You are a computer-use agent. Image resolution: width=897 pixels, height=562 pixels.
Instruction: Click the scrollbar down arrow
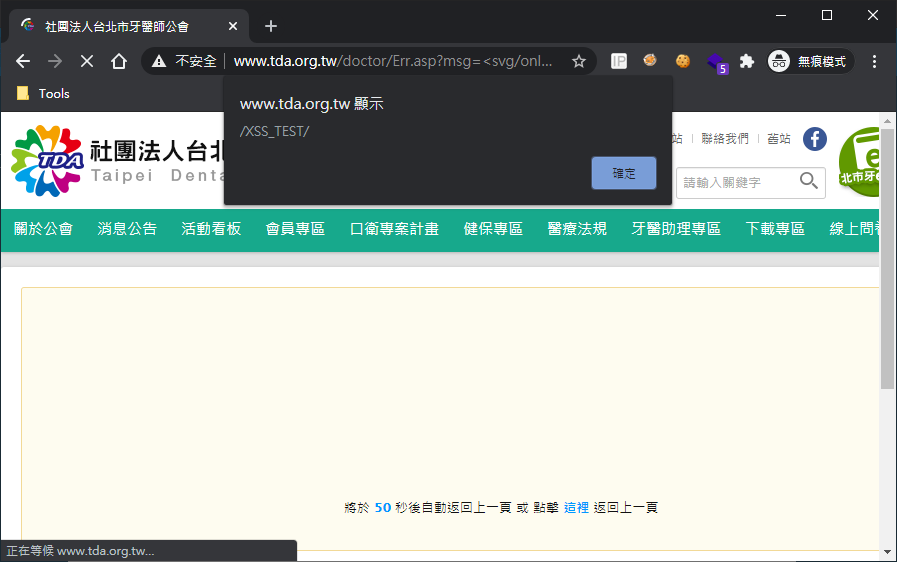click(887, 552)
